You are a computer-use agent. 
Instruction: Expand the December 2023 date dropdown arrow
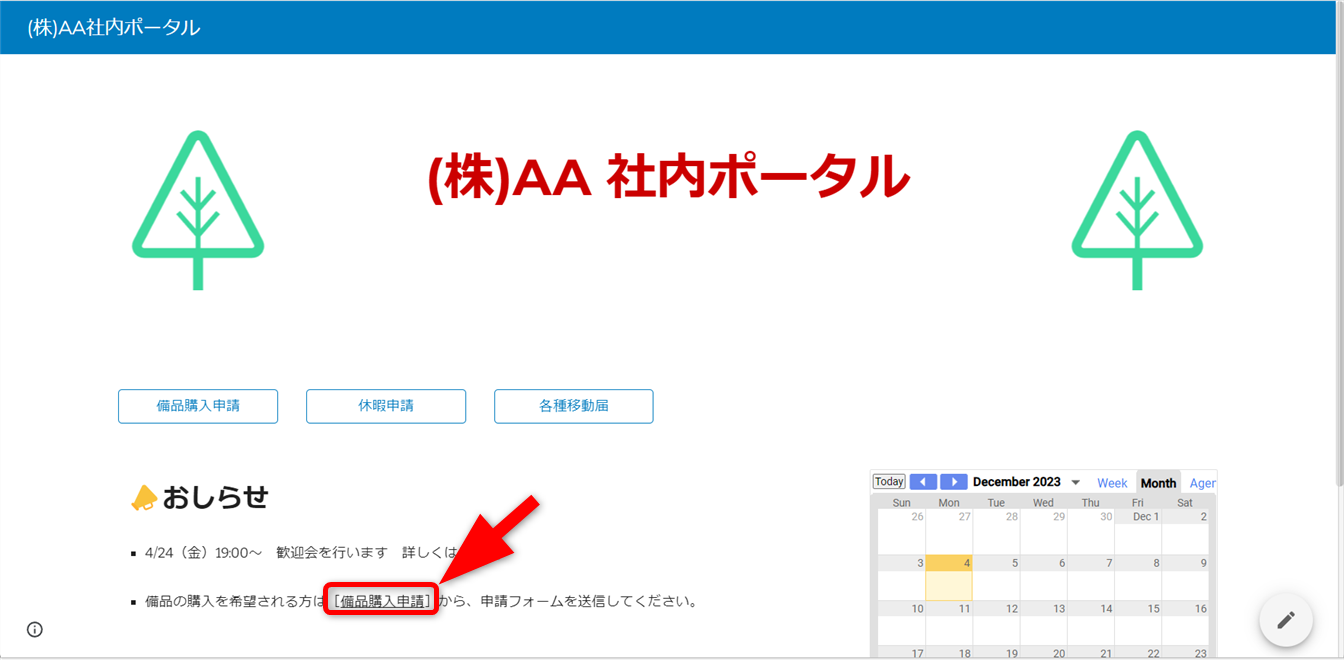pos(1076,483)
